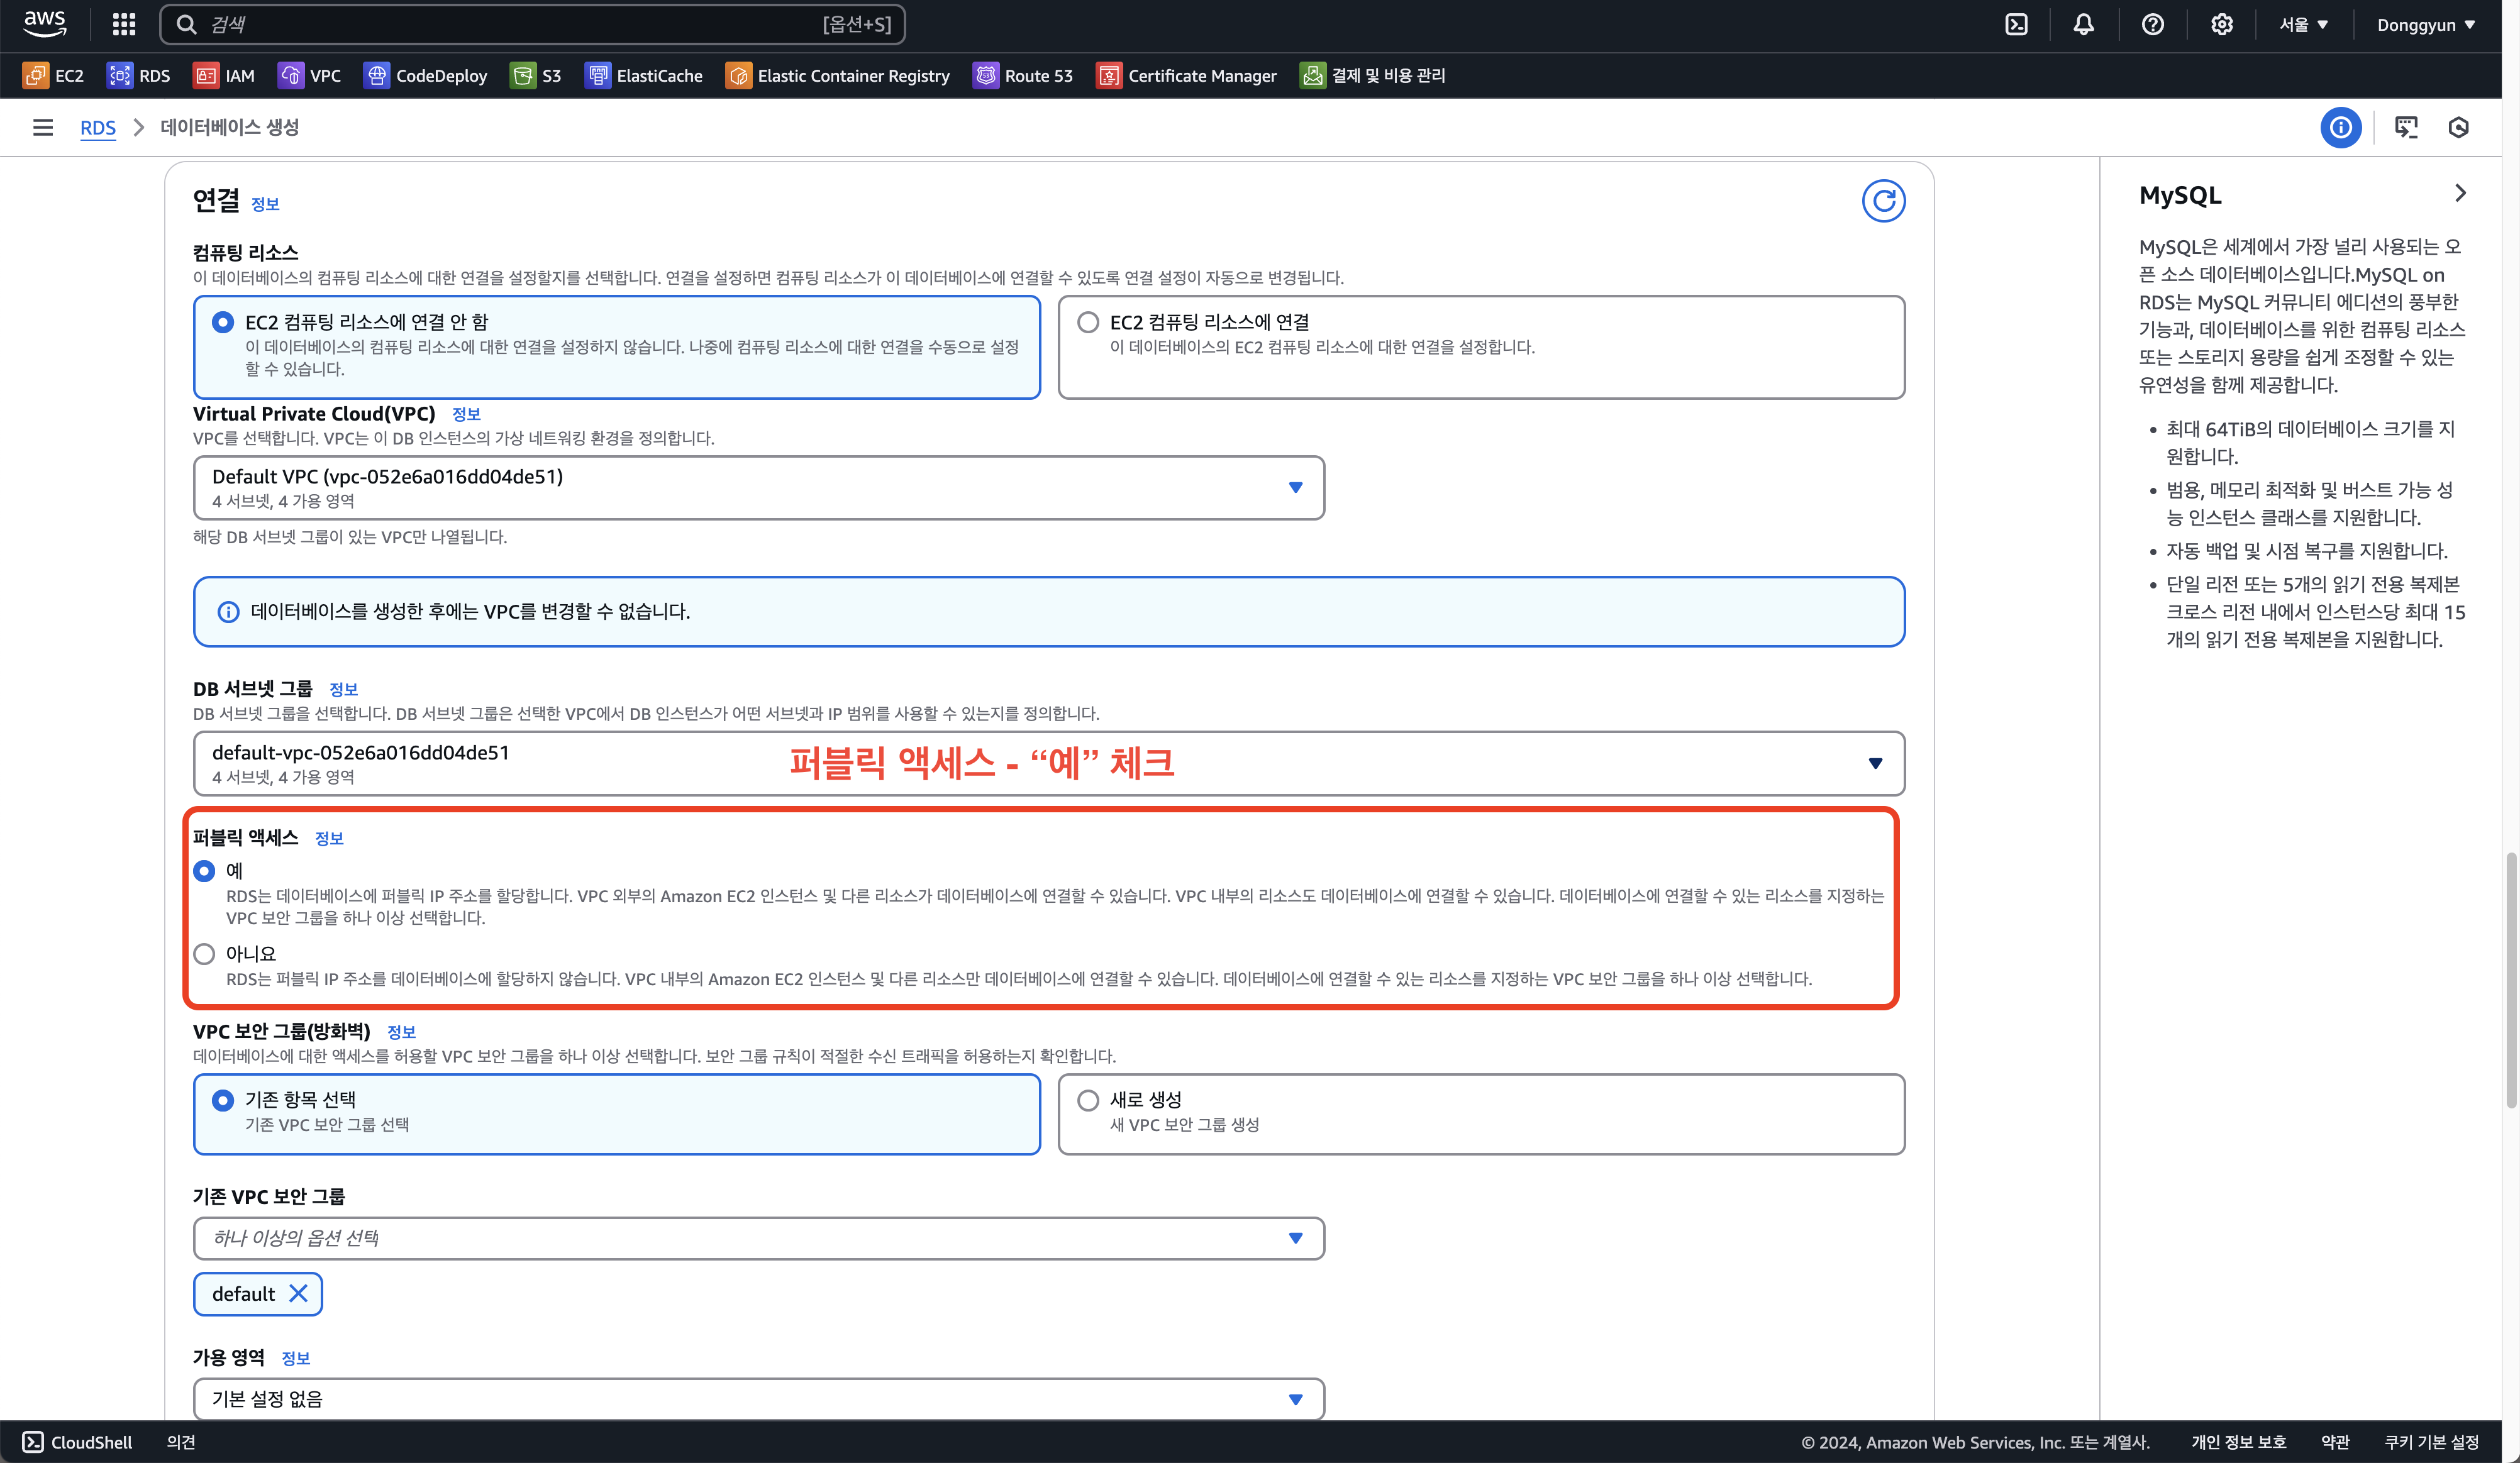2520x1463 pixels.
Task: Click the AWS logo home icon
Action: [45, 23]
